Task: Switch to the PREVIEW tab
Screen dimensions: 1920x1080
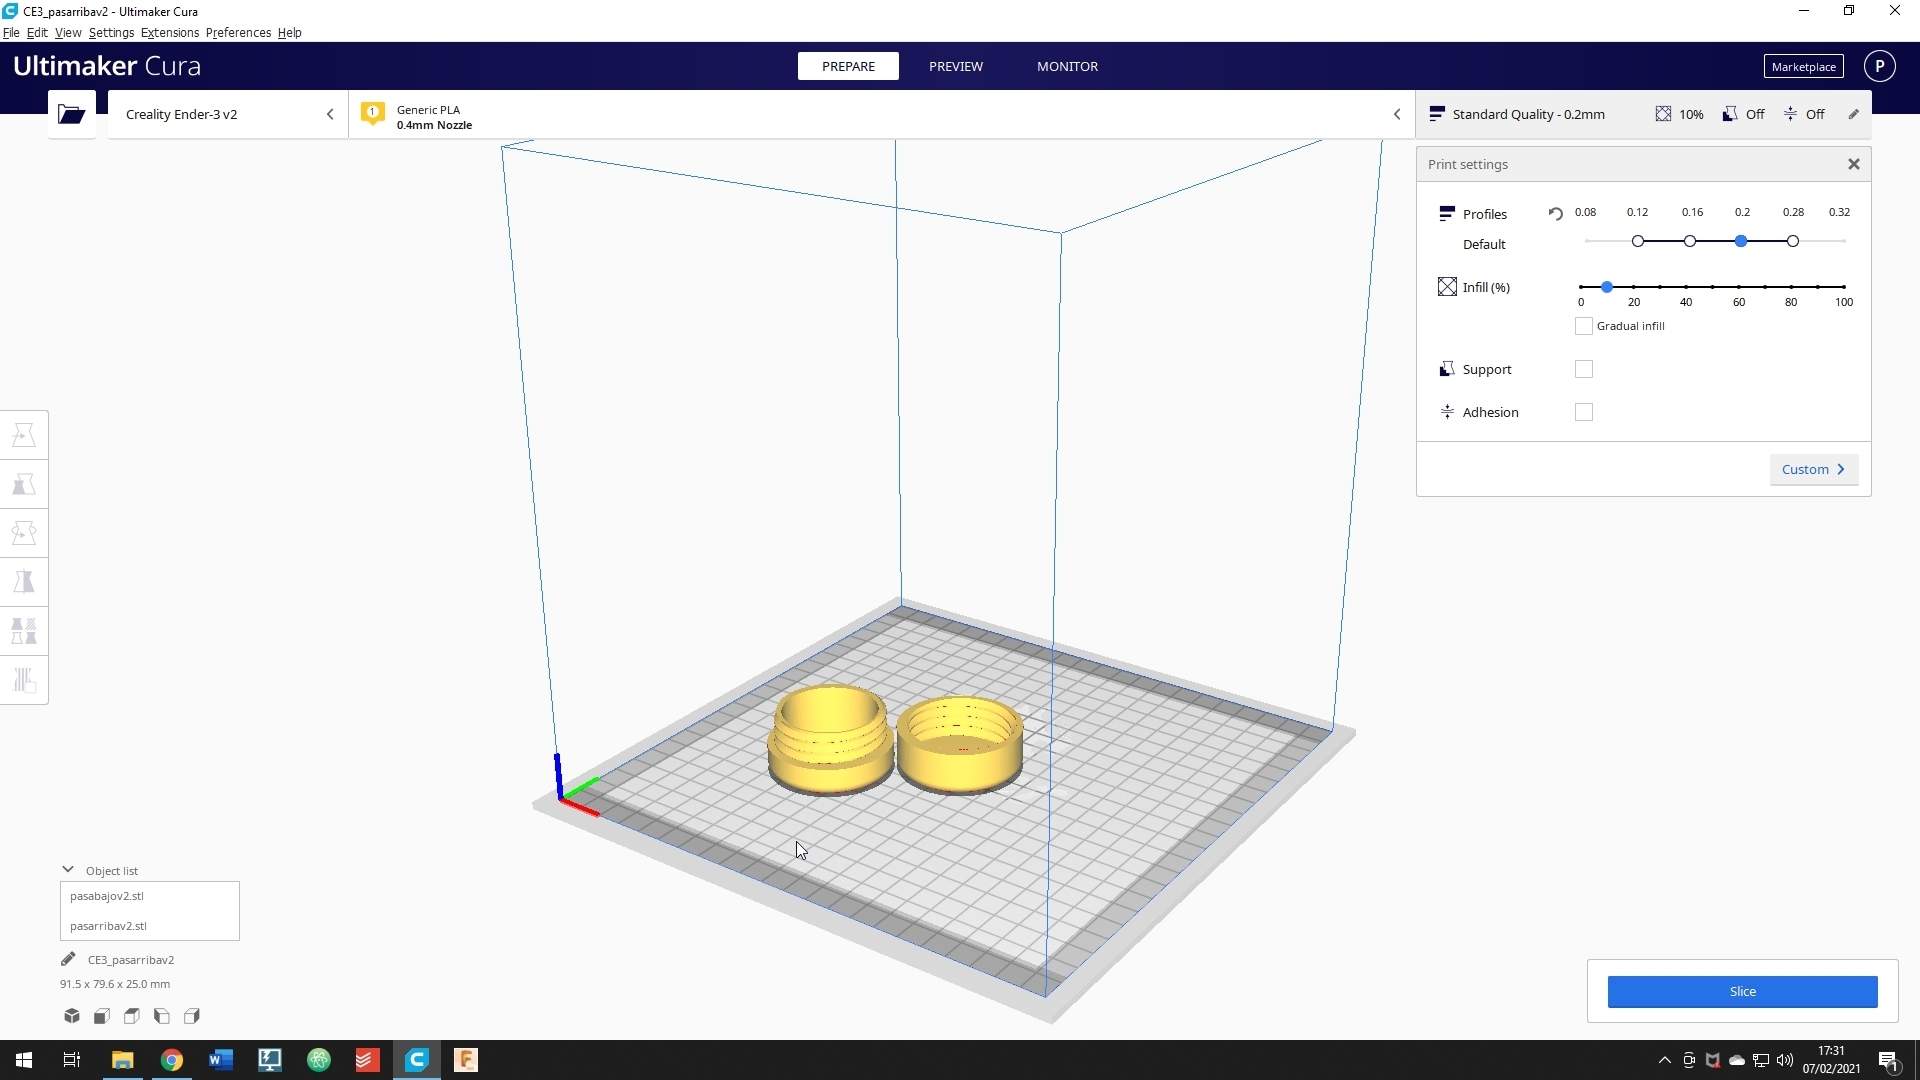Action: (x=955, y=66)
